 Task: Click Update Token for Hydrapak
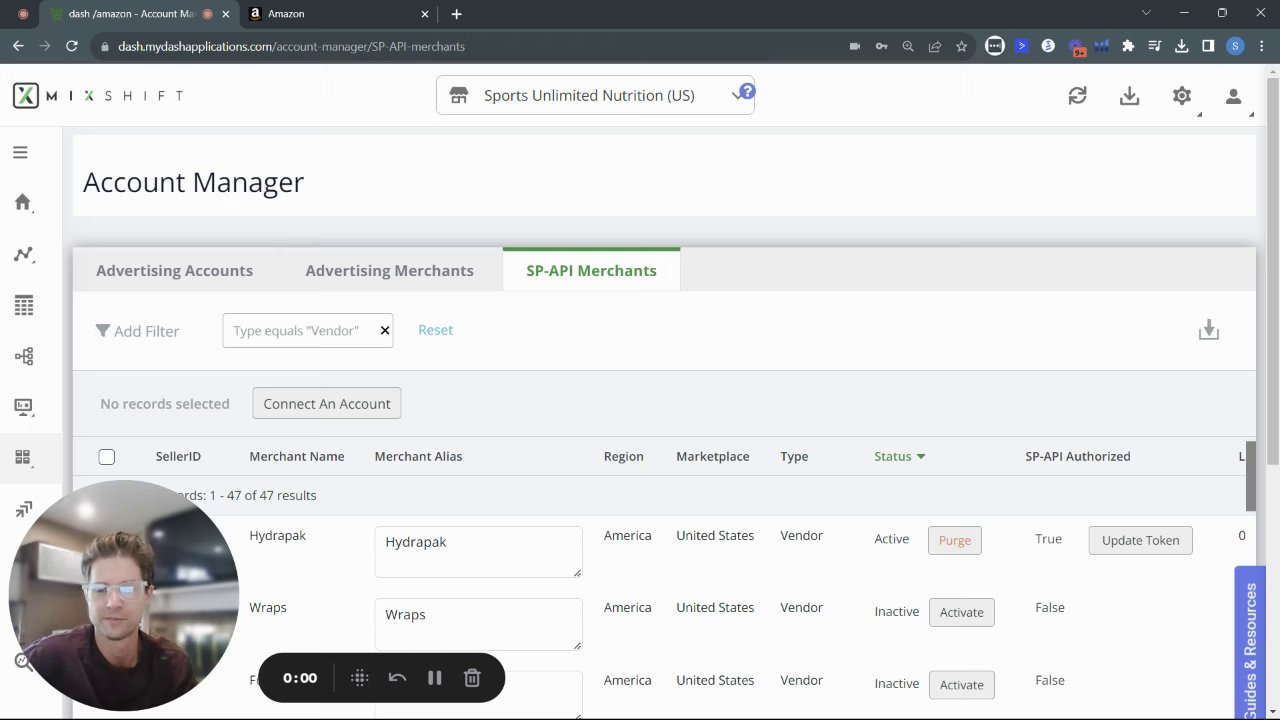[1140, 540]
